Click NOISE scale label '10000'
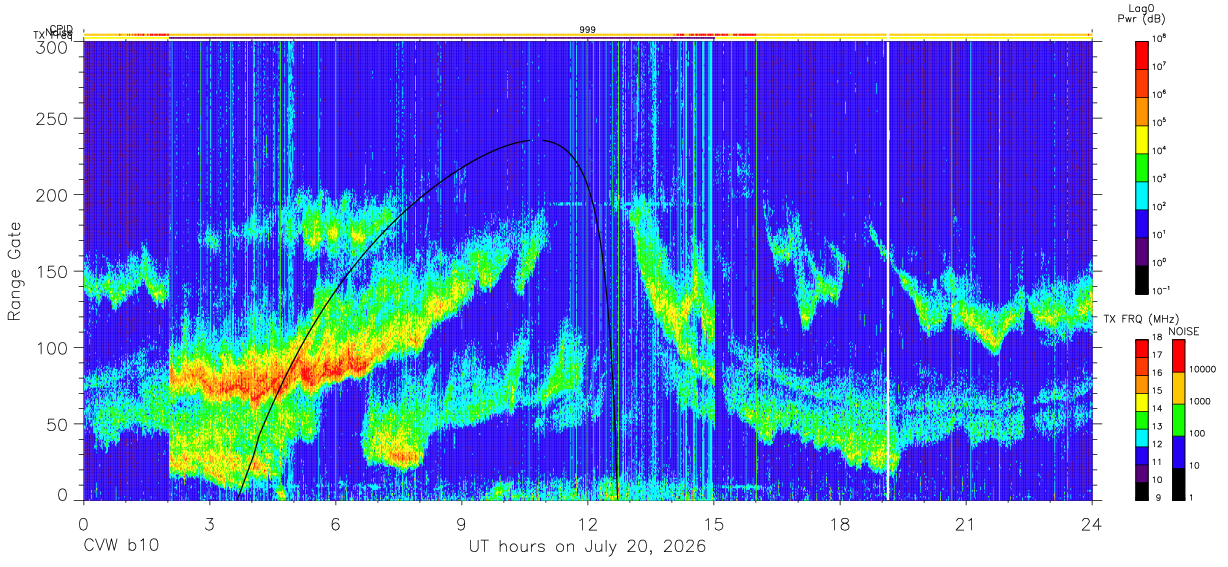 (1205, 370)
